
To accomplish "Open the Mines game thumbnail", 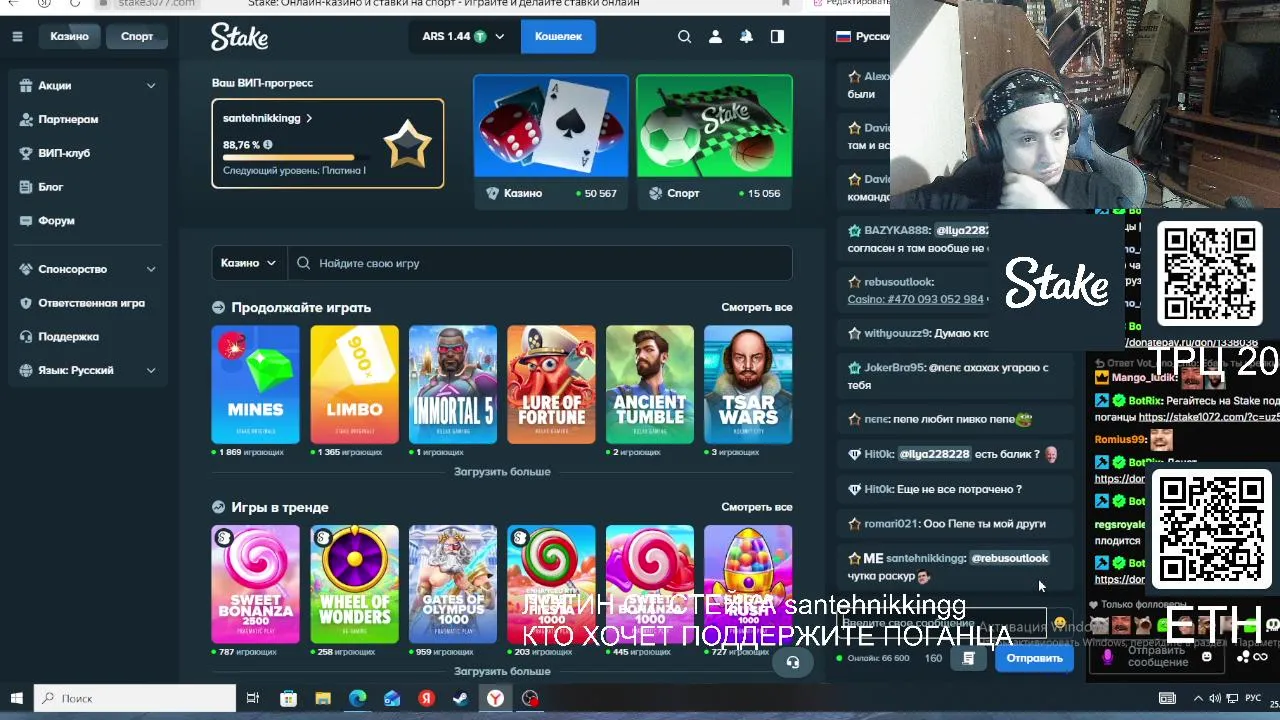I will 255,384.
